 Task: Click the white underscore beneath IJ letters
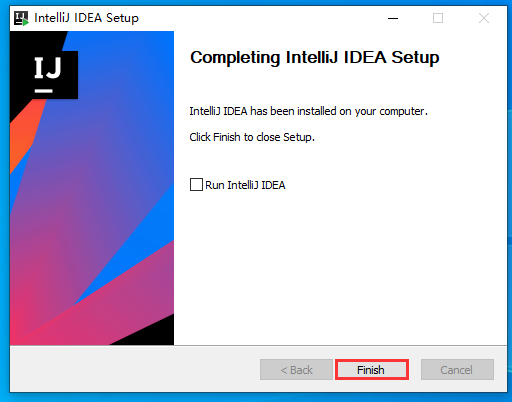(44, 91)
